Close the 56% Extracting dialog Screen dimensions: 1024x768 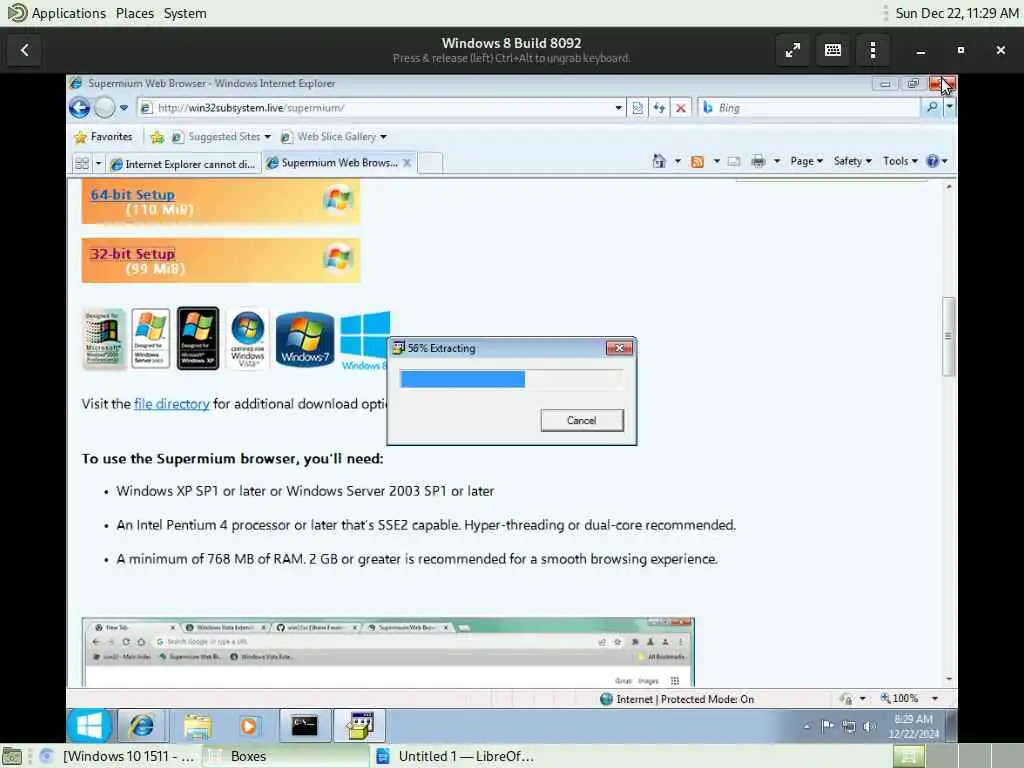pyautogui.click(x=619, y=348)
